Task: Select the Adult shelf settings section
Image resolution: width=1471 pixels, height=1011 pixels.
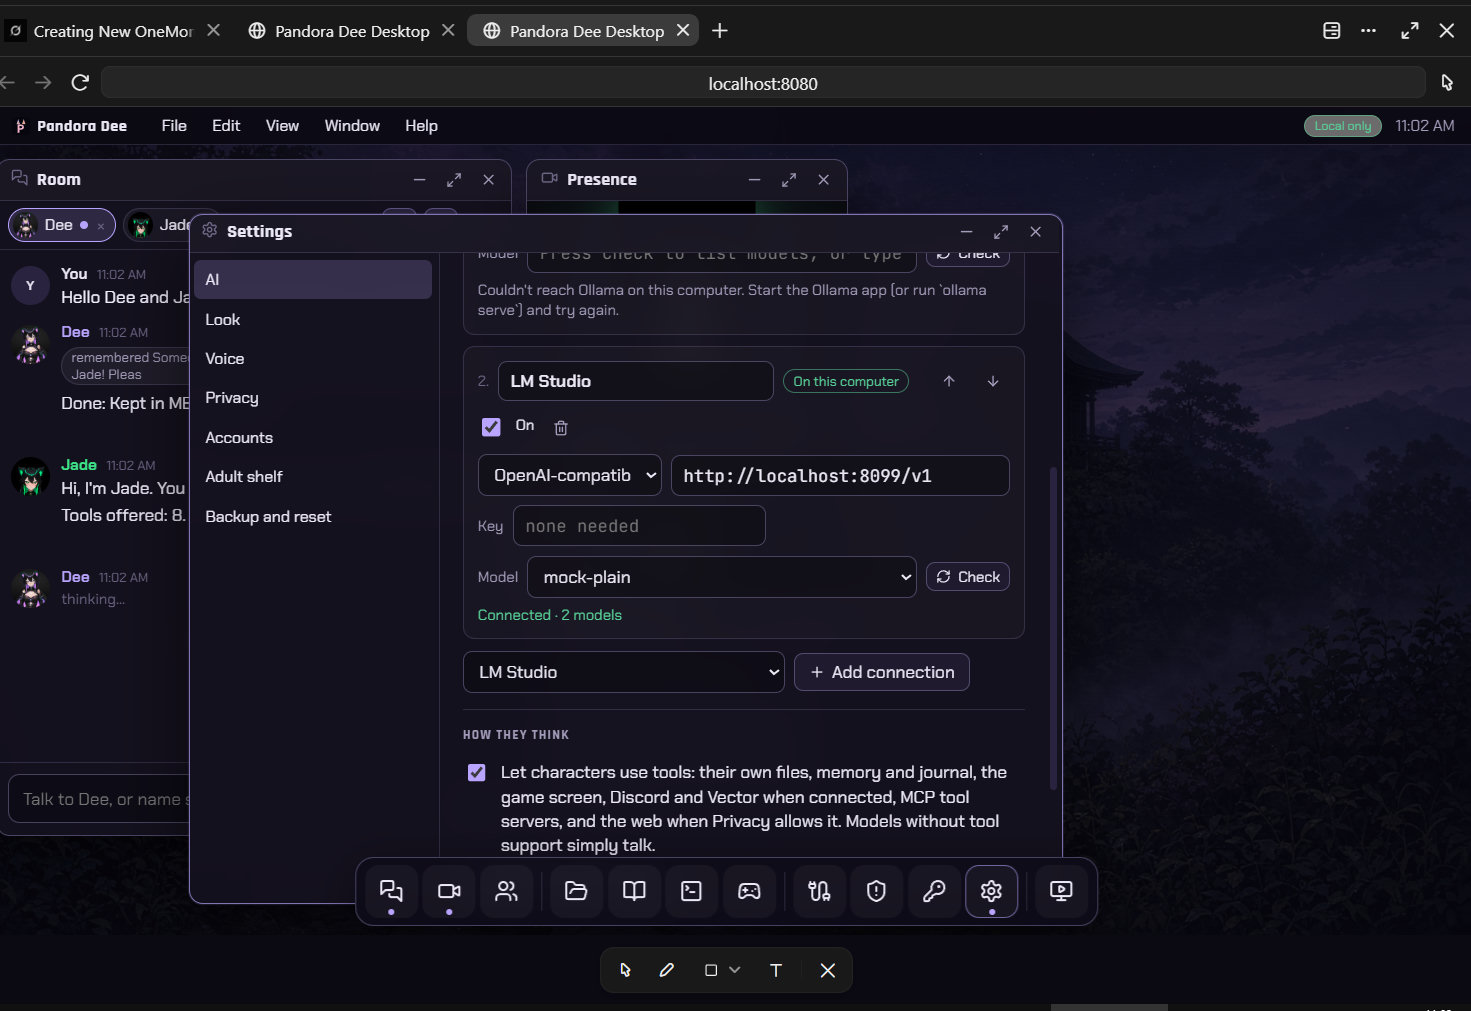Action: coord(313,477)
